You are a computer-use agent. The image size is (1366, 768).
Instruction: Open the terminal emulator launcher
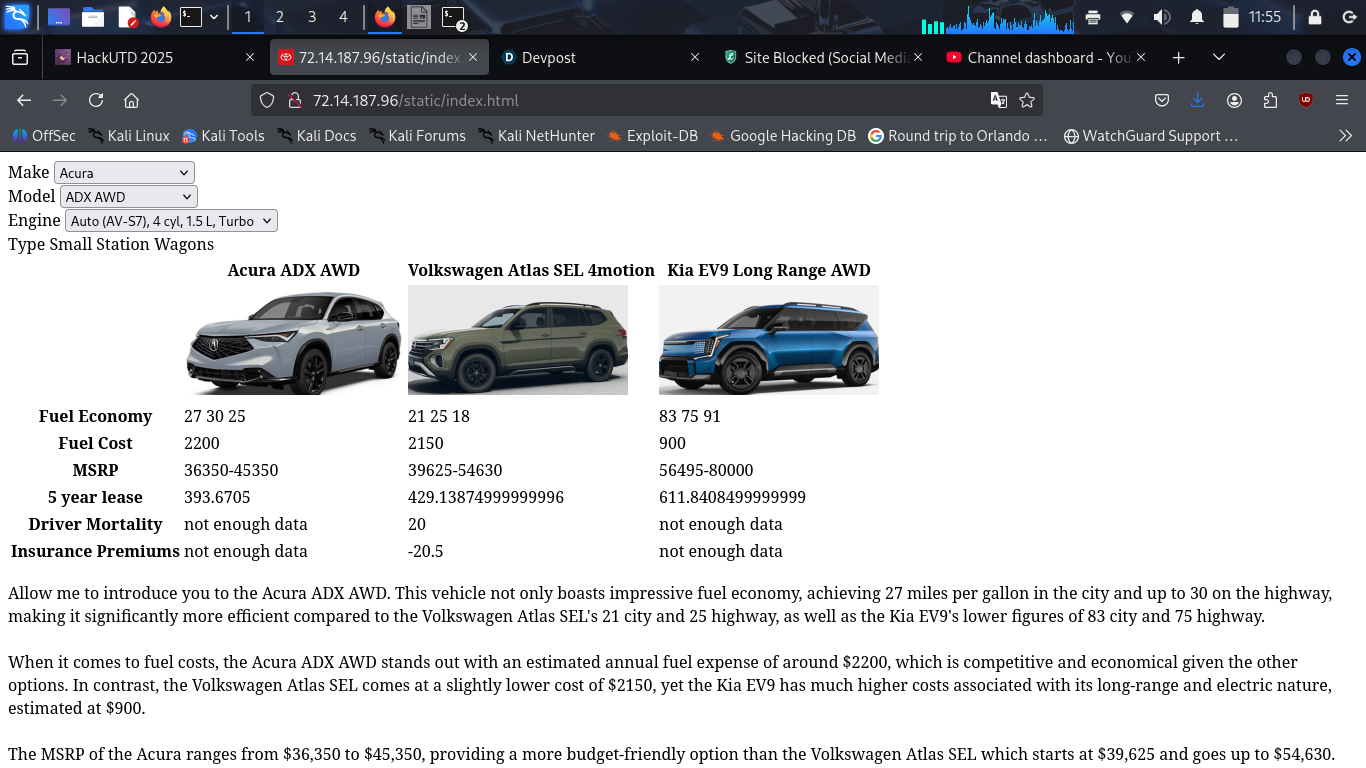(x=191, y=17)
